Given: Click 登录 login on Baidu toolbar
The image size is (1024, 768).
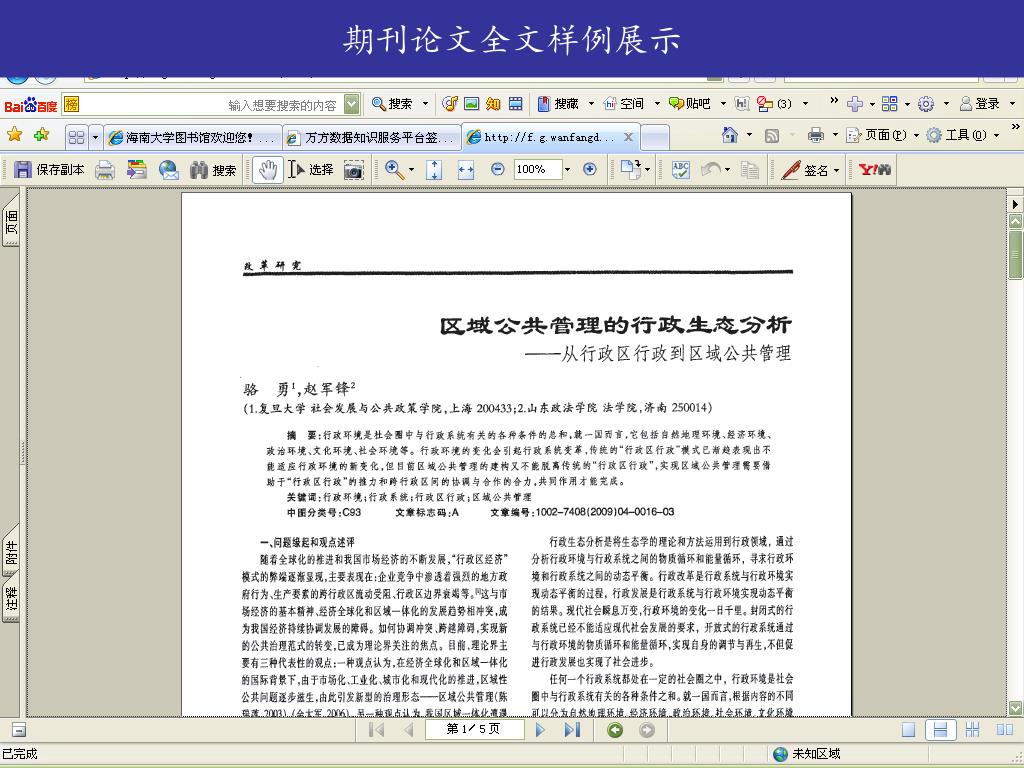Looking at the screenshot, I should (980, 103).
